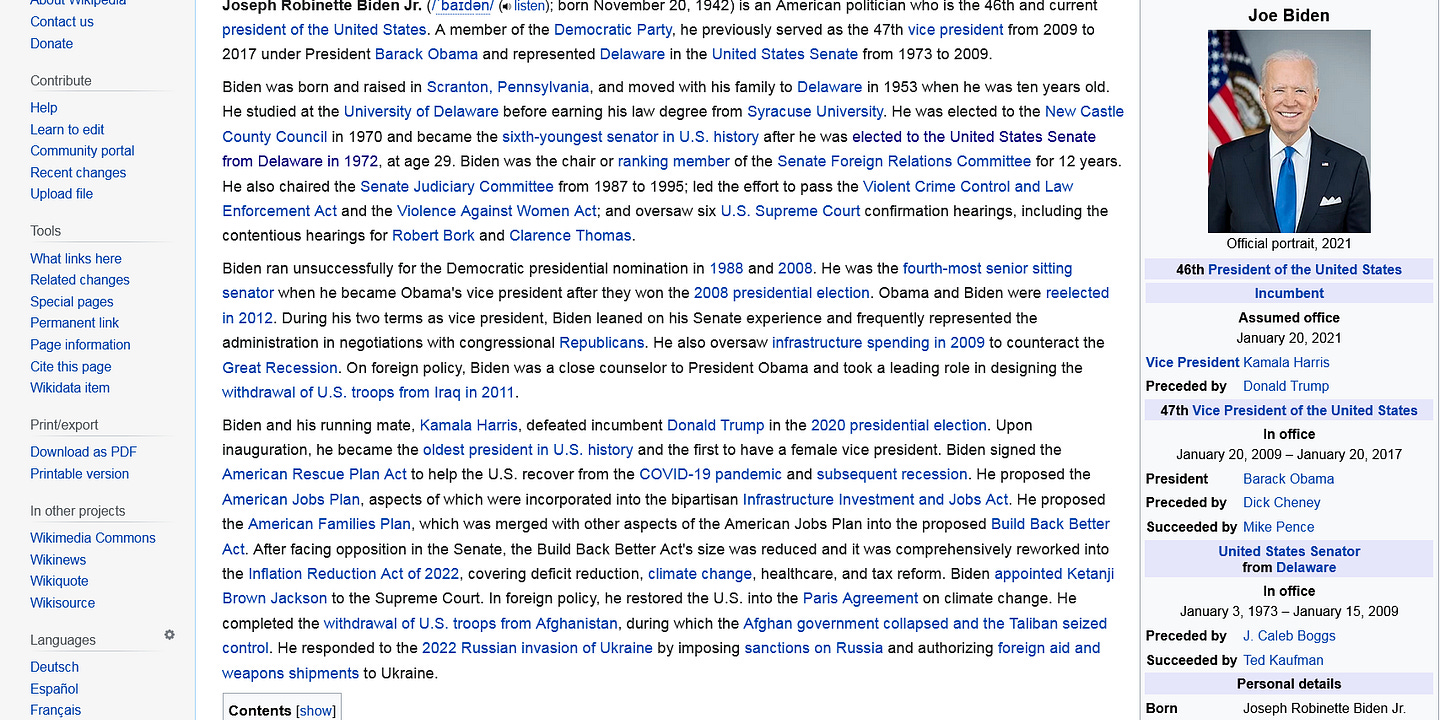This screenshot has width=1456, height=720.
Task: Open infobox Incumbent link
Action: [1289, 294]
